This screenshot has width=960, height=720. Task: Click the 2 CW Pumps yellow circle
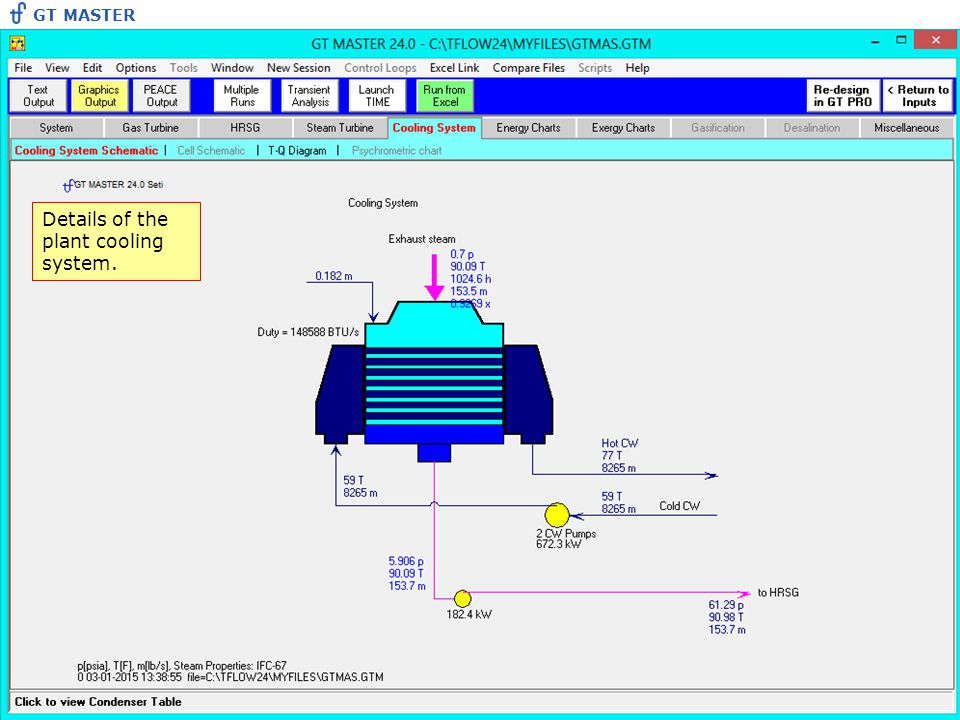pyautogui.click(x=557, y=515)
